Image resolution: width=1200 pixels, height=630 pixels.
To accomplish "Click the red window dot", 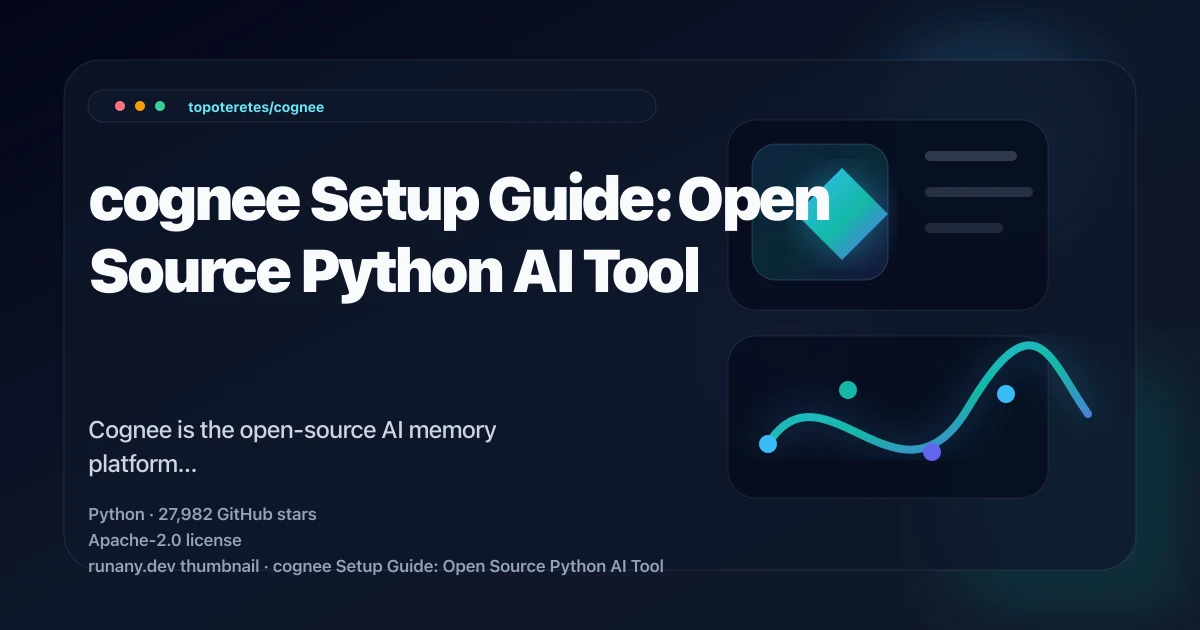I will pyautogui.click(x=120, y=106).
